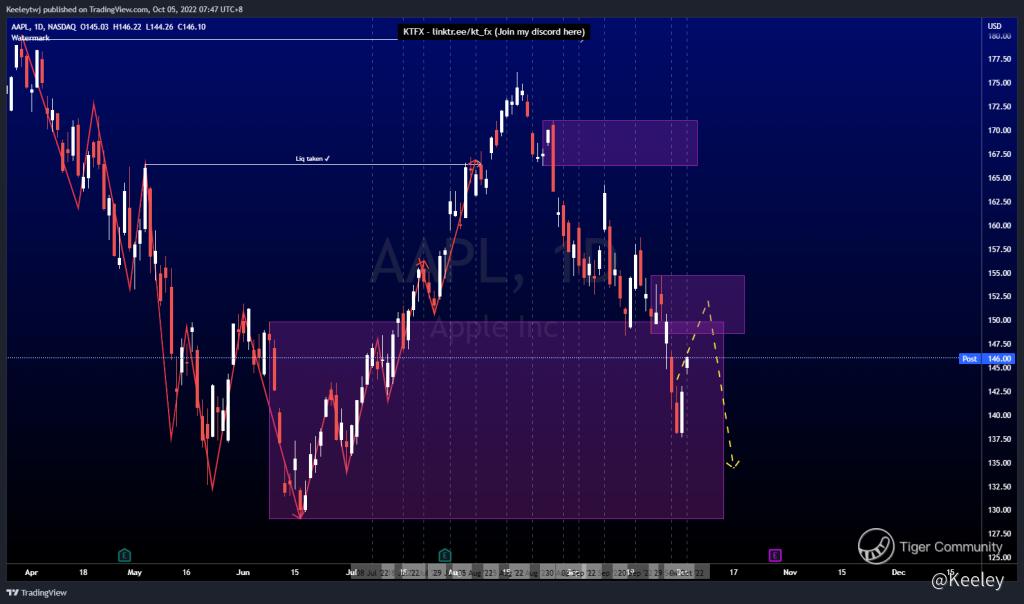The width and height of the screenshot is (1024, 604).
Task: Click the purple upcoming earnings E icon
Action: point(775,556)
